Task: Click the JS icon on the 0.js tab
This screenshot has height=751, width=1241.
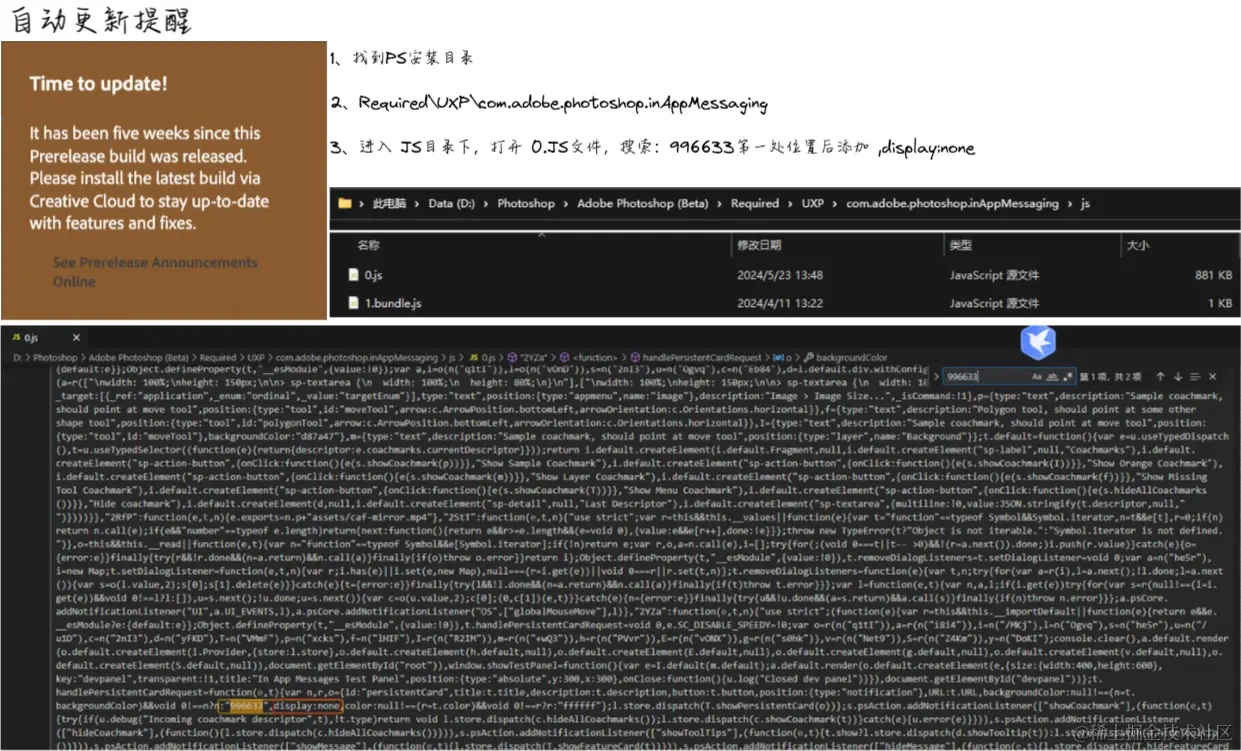Action: coord(17,338)
